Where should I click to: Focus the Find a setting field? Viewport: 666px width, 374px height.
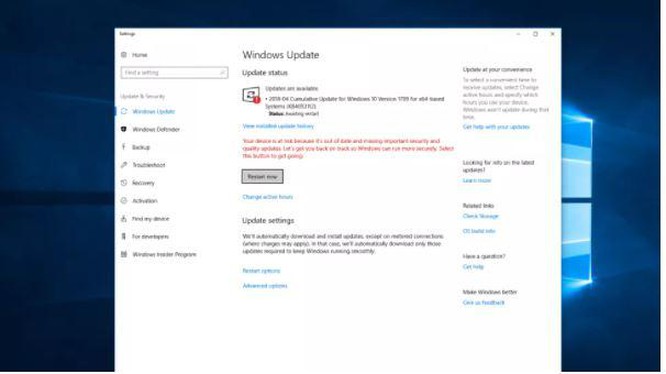pyautogui.click(x=174, y=73)
